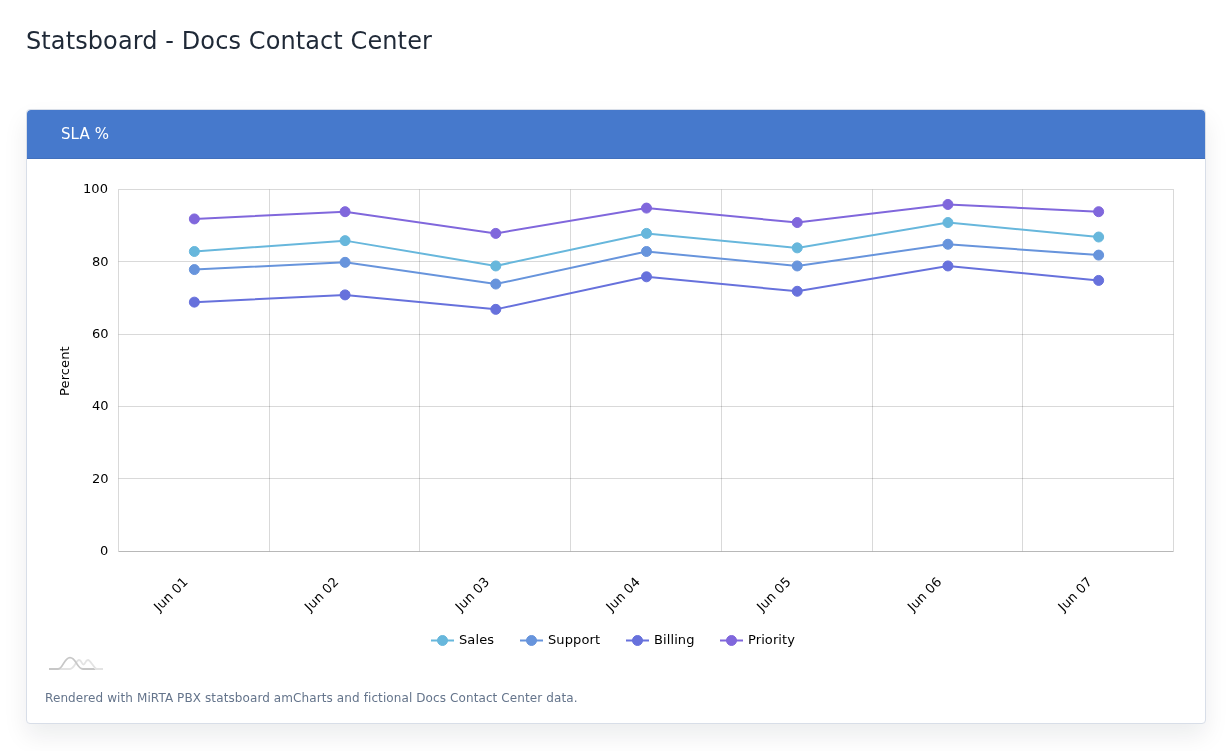
Task: Select Sales data point on Jun 04
Action: tap(646, 234)
